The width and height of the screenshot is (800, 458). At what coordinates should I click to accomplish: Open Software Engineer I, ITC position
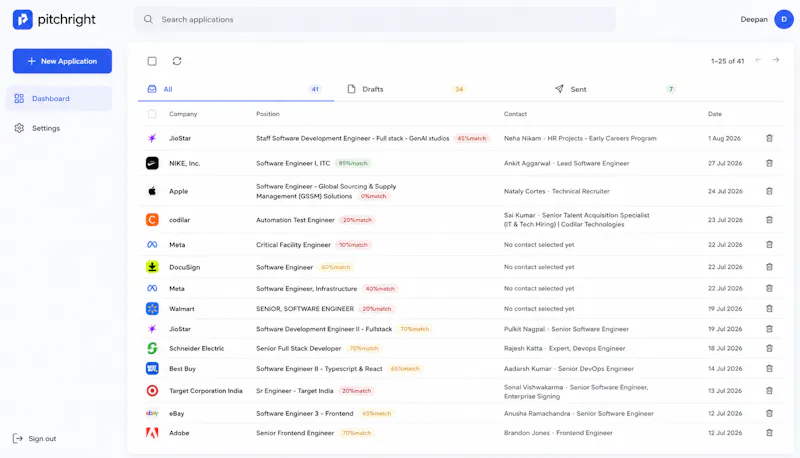coord(293,163)
